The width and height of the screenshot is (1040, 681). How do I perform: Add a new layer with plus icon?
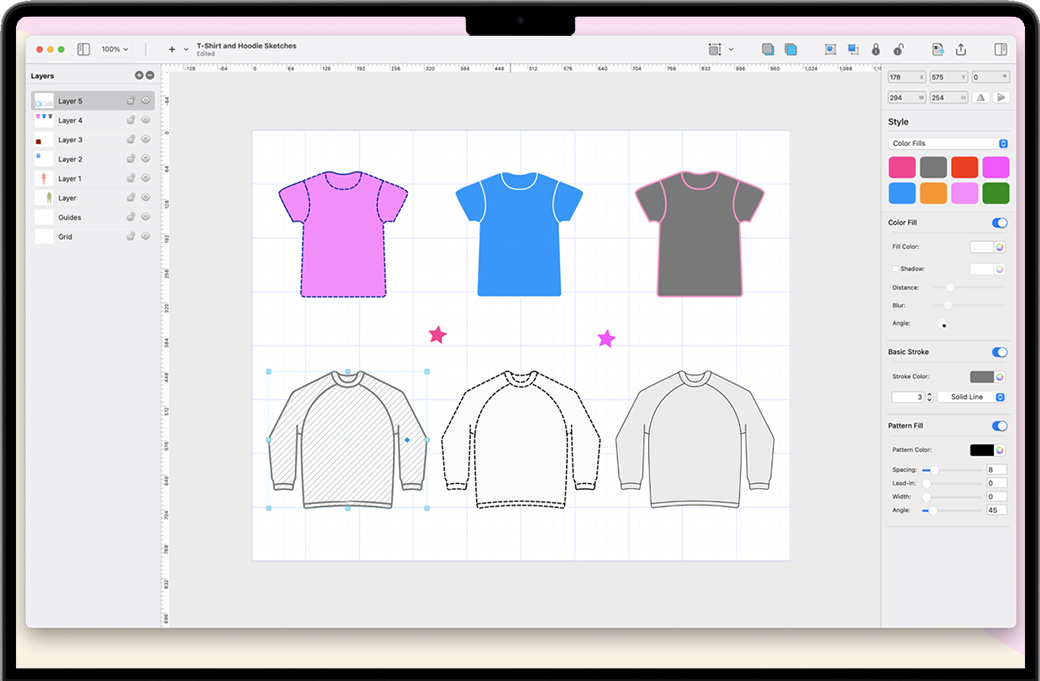[139, 76]
